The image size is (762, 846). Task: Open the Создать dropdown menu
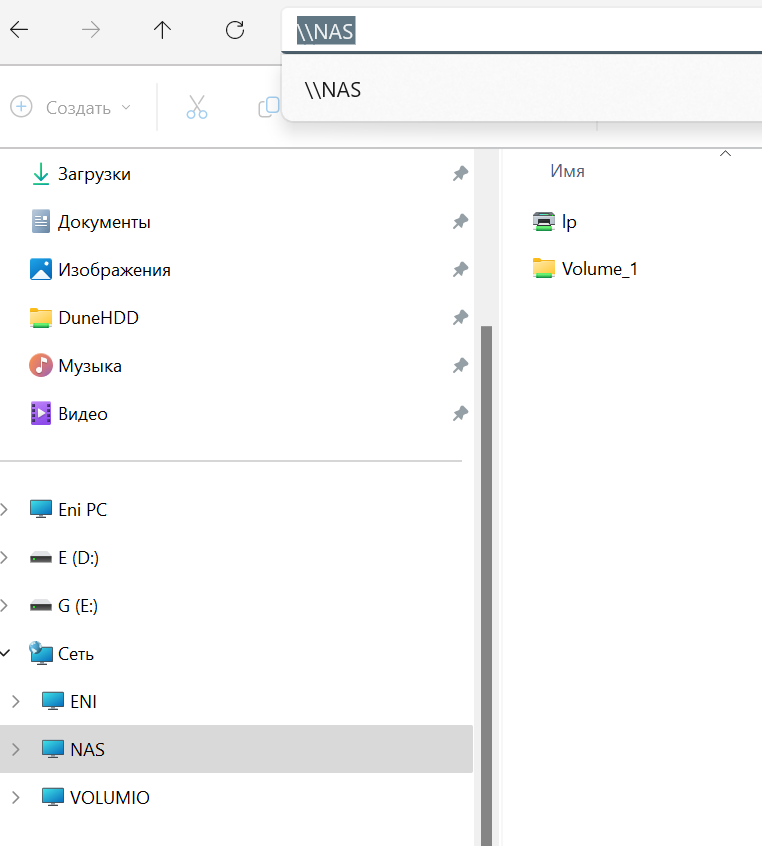coord(71,107)
